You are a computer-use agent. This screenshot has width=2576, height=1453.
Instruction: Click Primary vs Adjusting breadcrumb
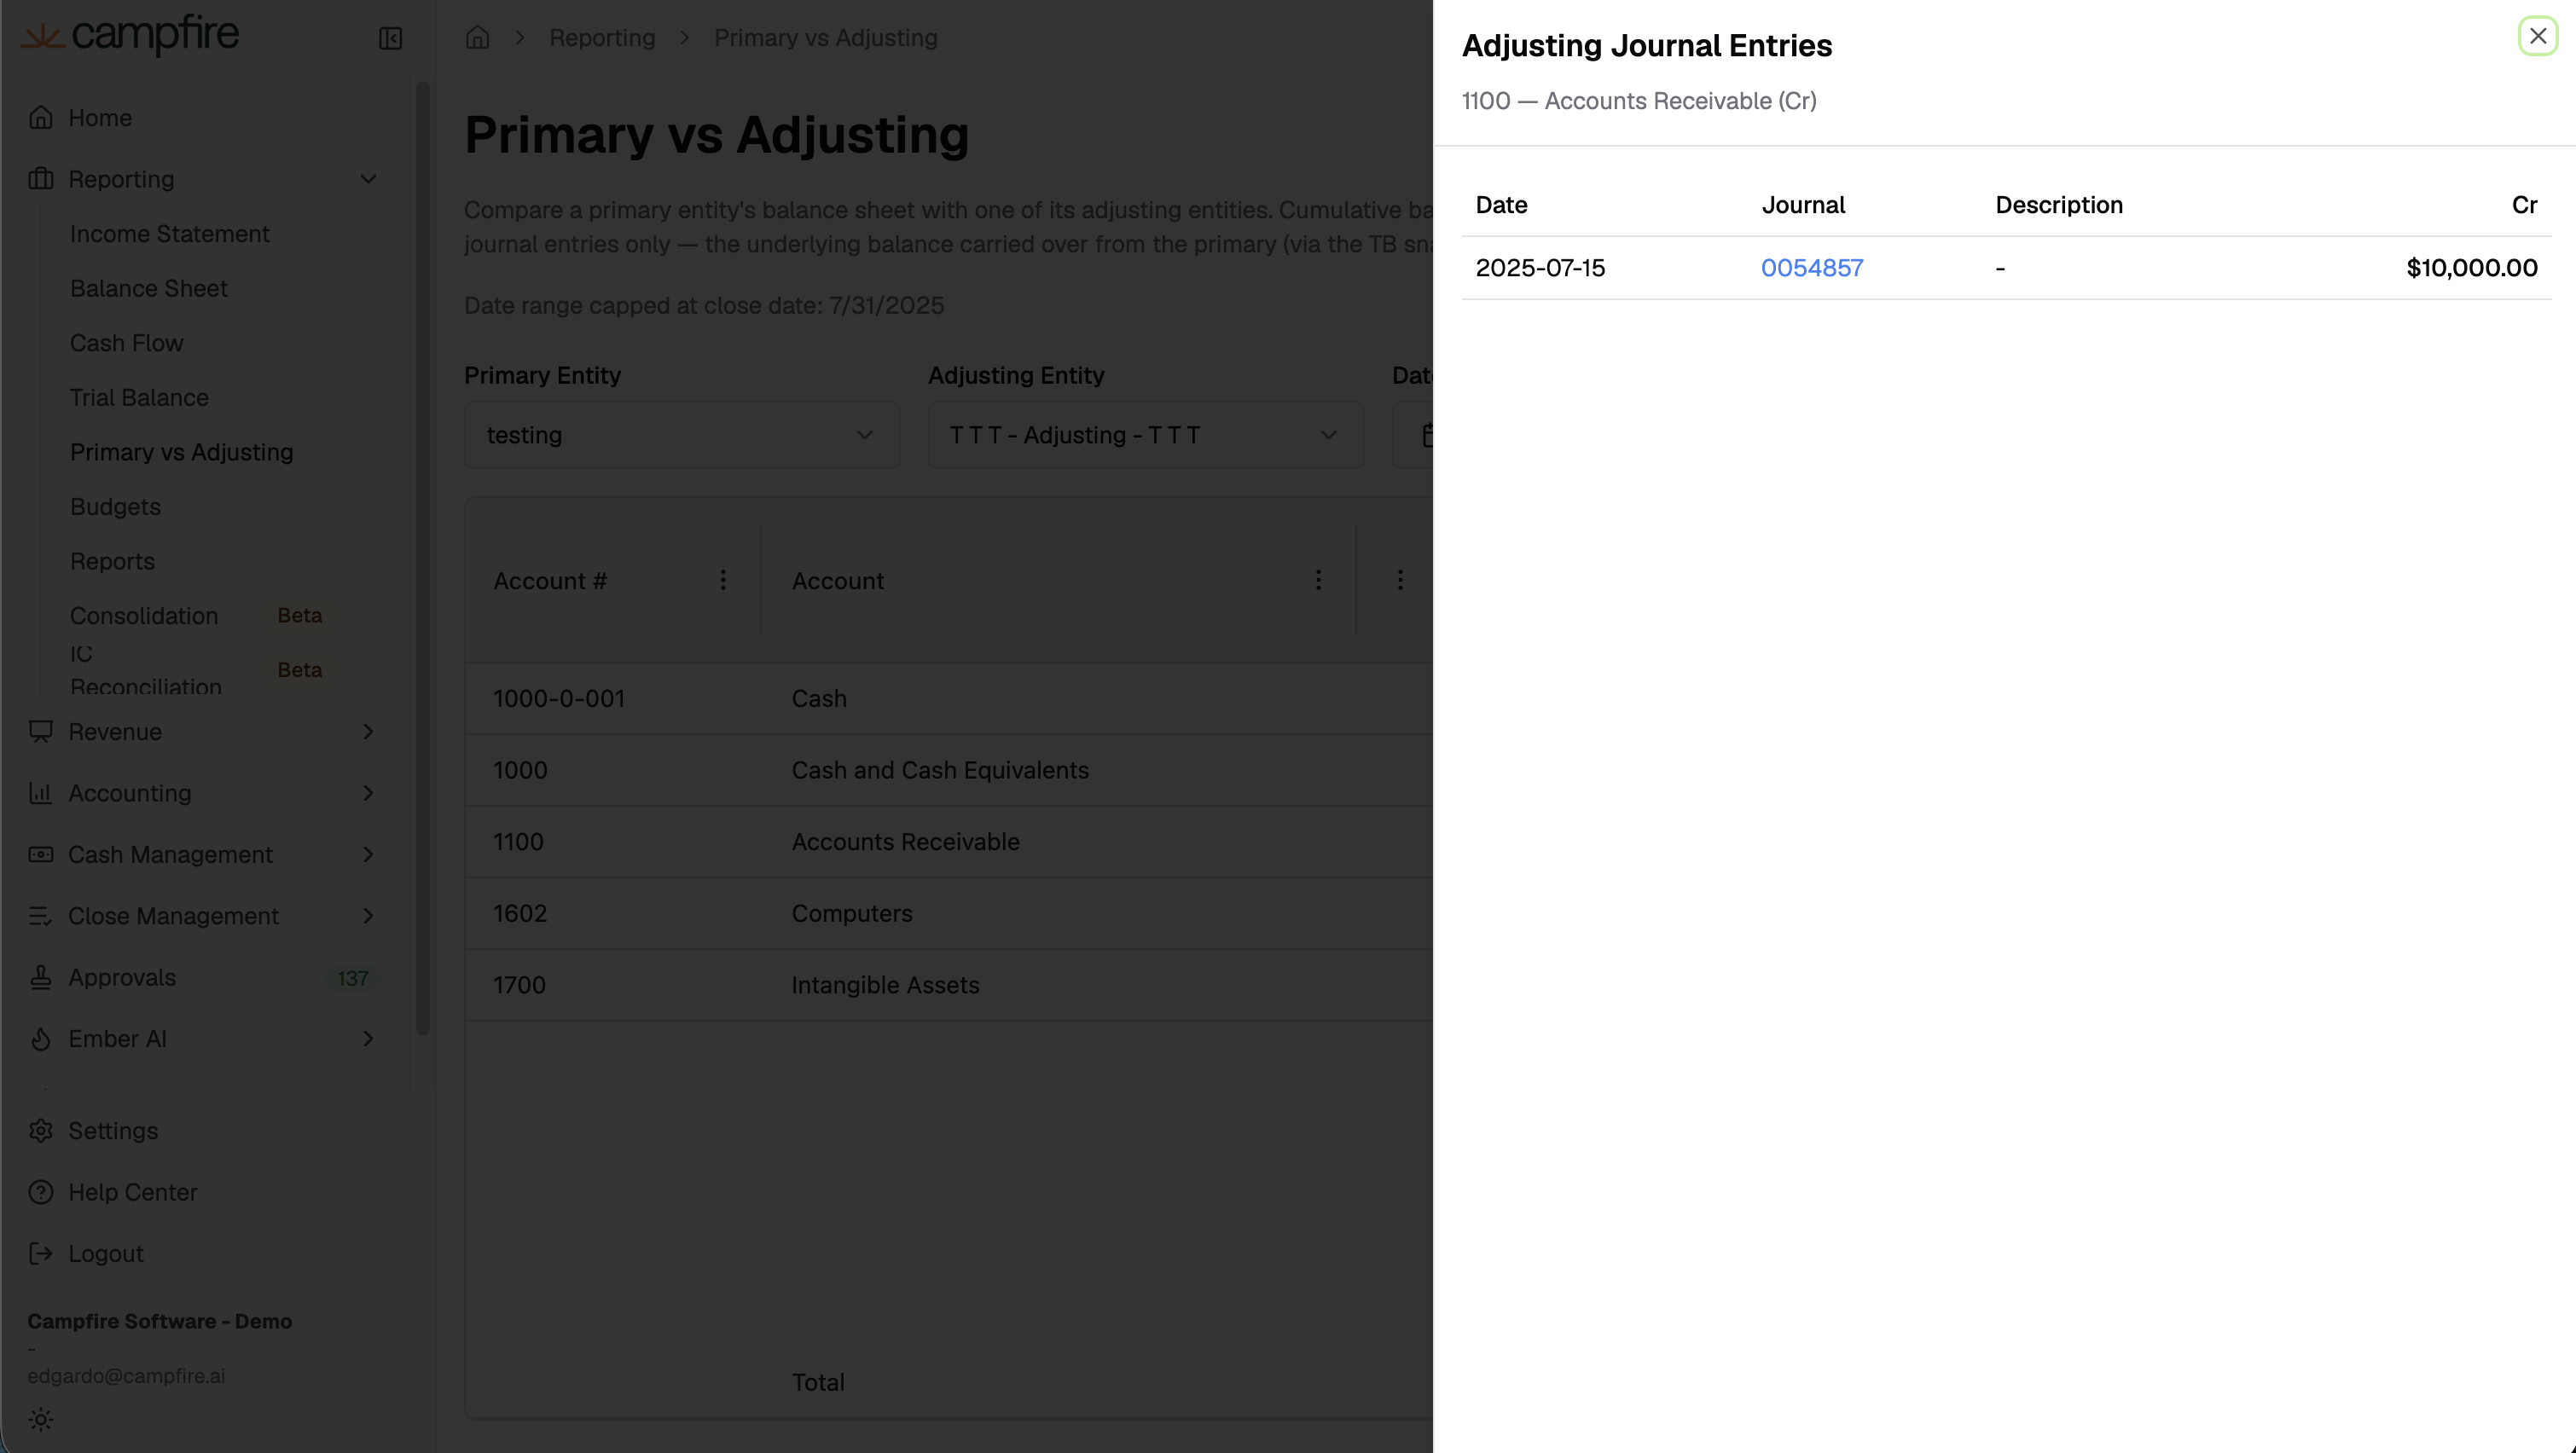tap(826, 38)
